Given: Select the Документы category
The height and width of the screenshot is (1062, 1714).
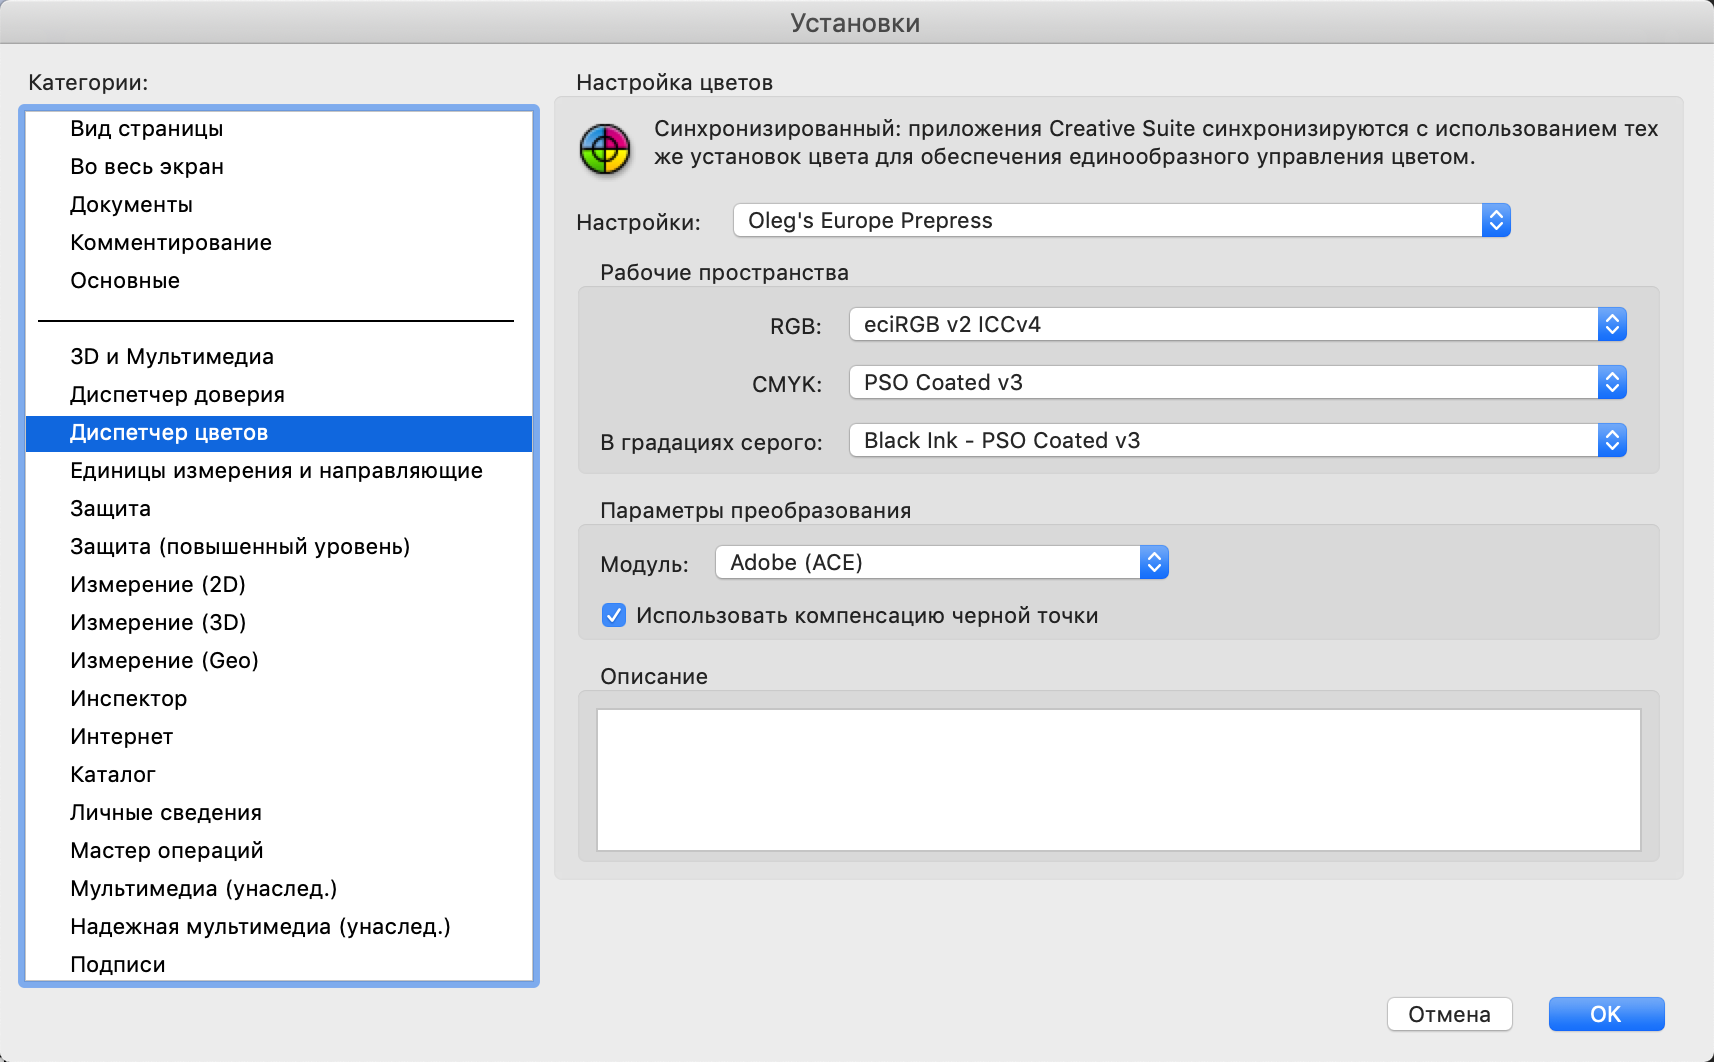Looking at the screenshot, I should click(x=279, y=205).
